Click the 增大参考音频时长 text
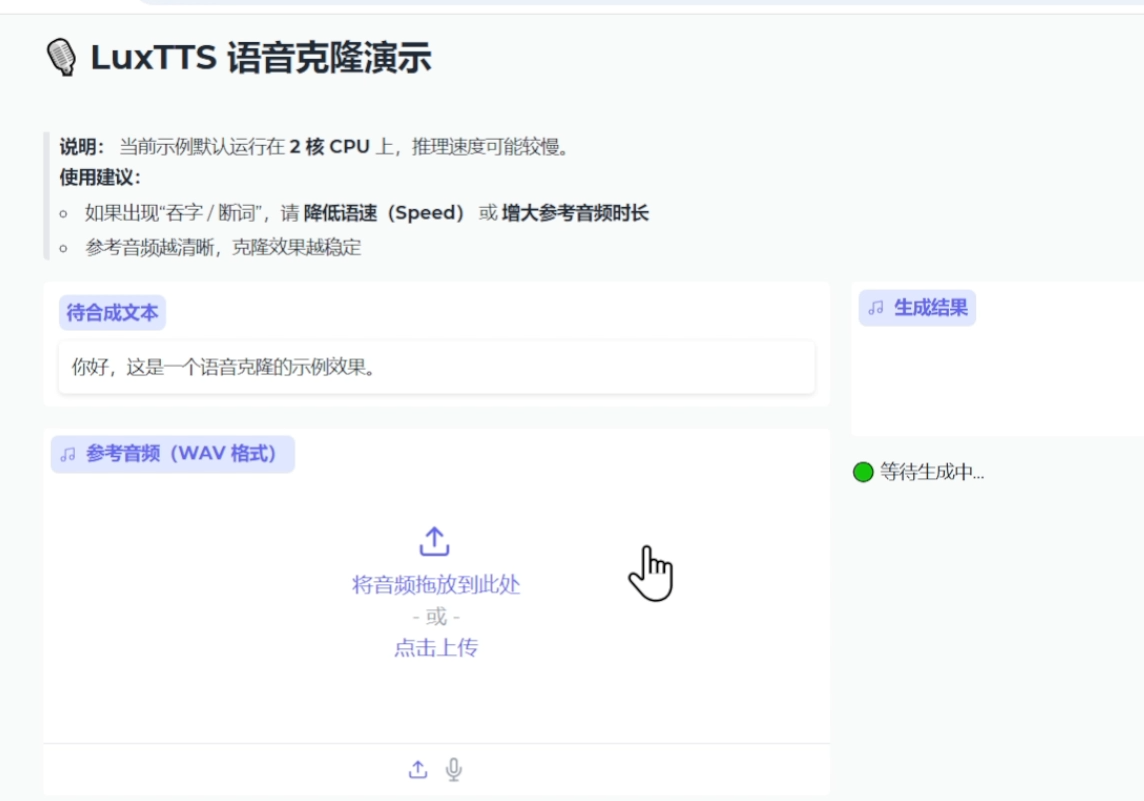Viewport: 1144px width, 801px height. pos(575,213)
